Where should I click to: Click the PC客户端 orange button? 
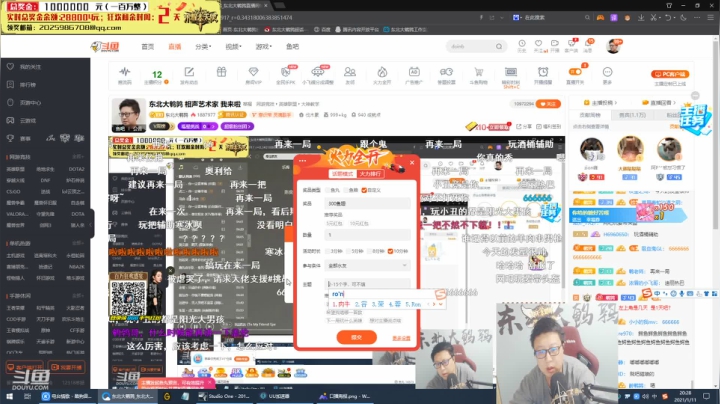click(x=670, y=74)
